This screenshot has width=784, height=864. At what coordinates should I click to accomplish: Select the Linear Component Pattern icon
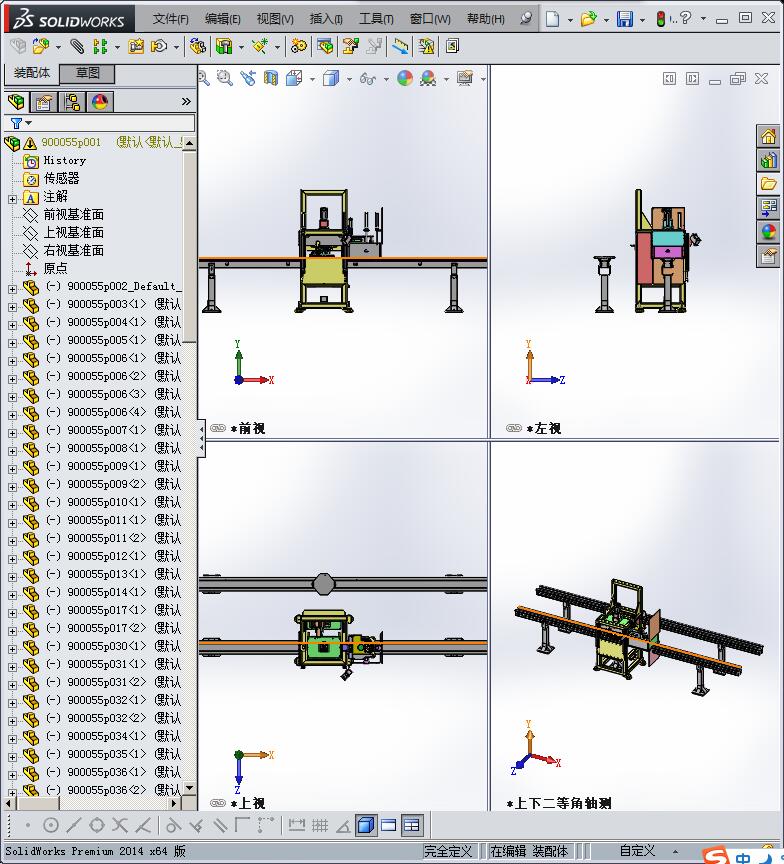point(100,46)
